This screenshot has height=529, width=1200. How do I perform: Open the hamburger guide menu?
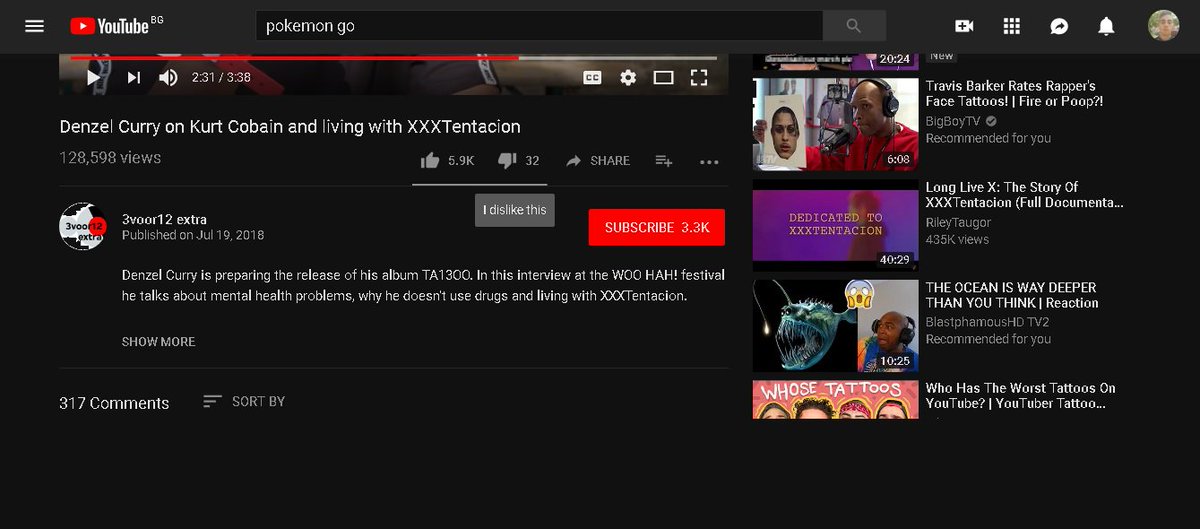[x=35, y=26]
